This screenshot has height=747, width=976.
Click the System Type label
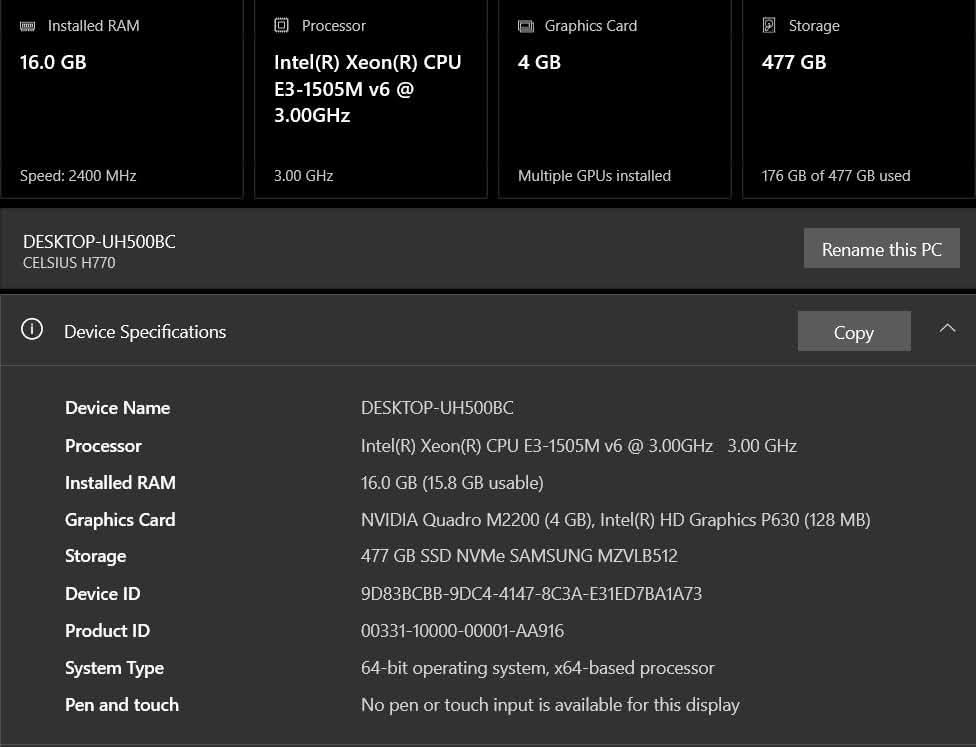click(115, 668)
